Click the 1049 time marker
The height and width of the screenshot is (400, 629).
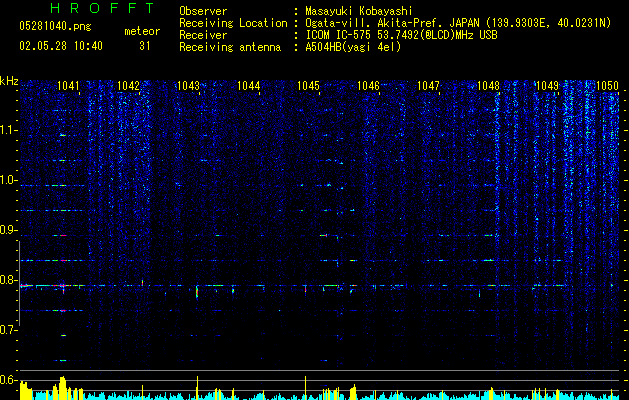coord(547,85)
